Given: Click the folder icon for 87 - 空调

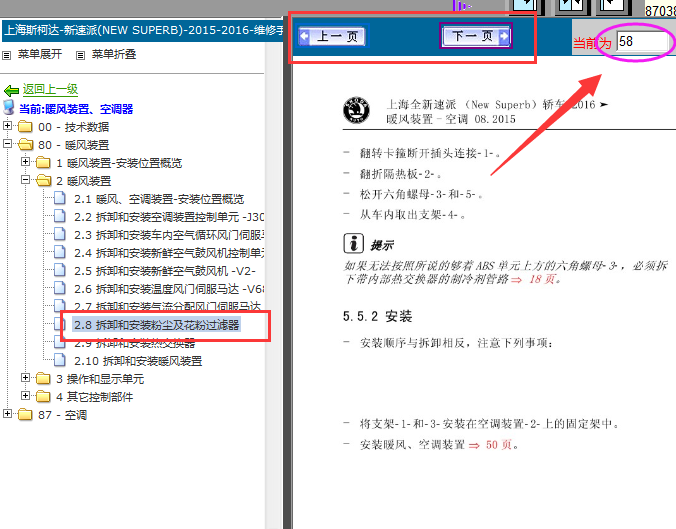Looking at the screenshot, I should [25, 414].
